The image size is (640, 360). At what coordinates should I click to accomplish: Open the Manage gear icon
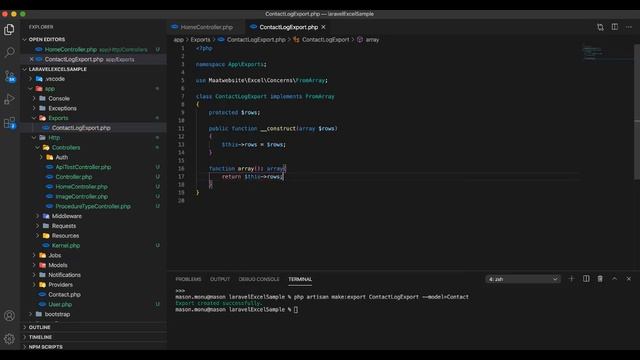9,338
